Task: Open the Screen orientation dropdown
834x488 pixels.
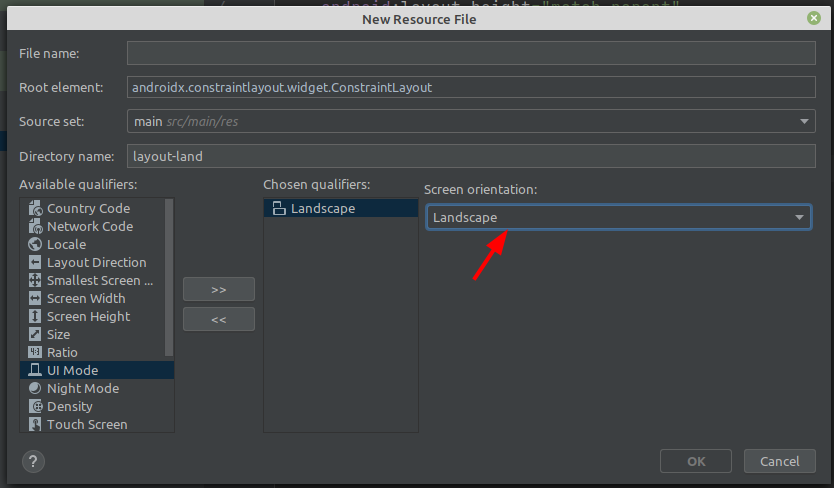Action: 618,218
